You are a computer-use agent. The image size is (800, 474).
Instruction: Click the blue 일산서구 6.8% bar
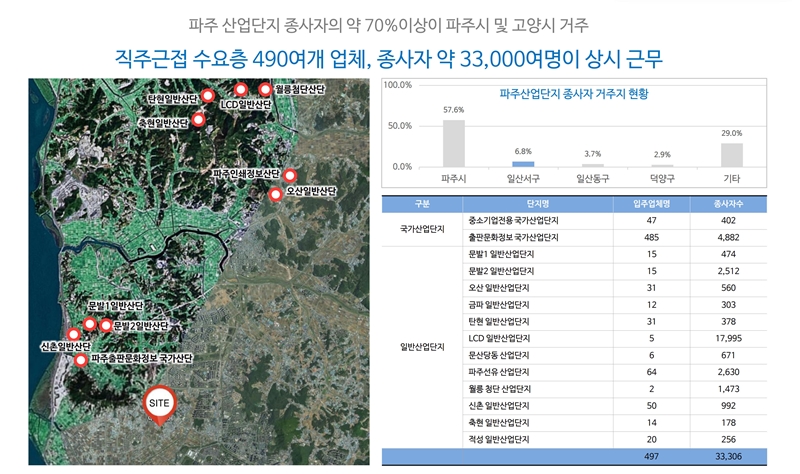point(523,163)
